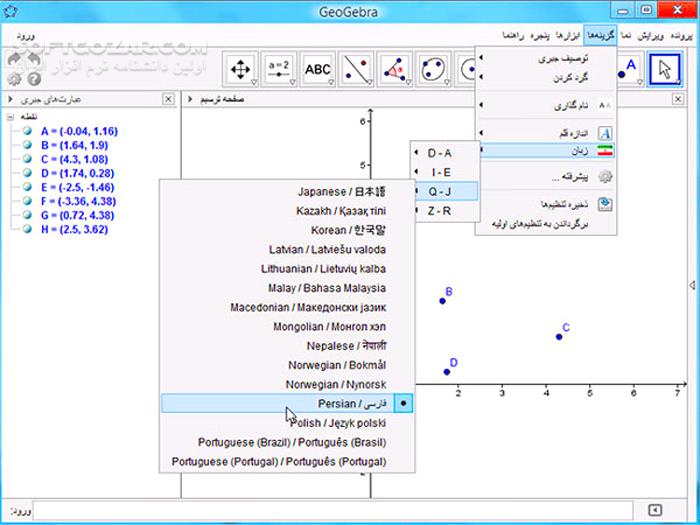Toggle visibility ball of point E
Image resolution: width=700 pixels, height=525 pixels.
point(27,187)
